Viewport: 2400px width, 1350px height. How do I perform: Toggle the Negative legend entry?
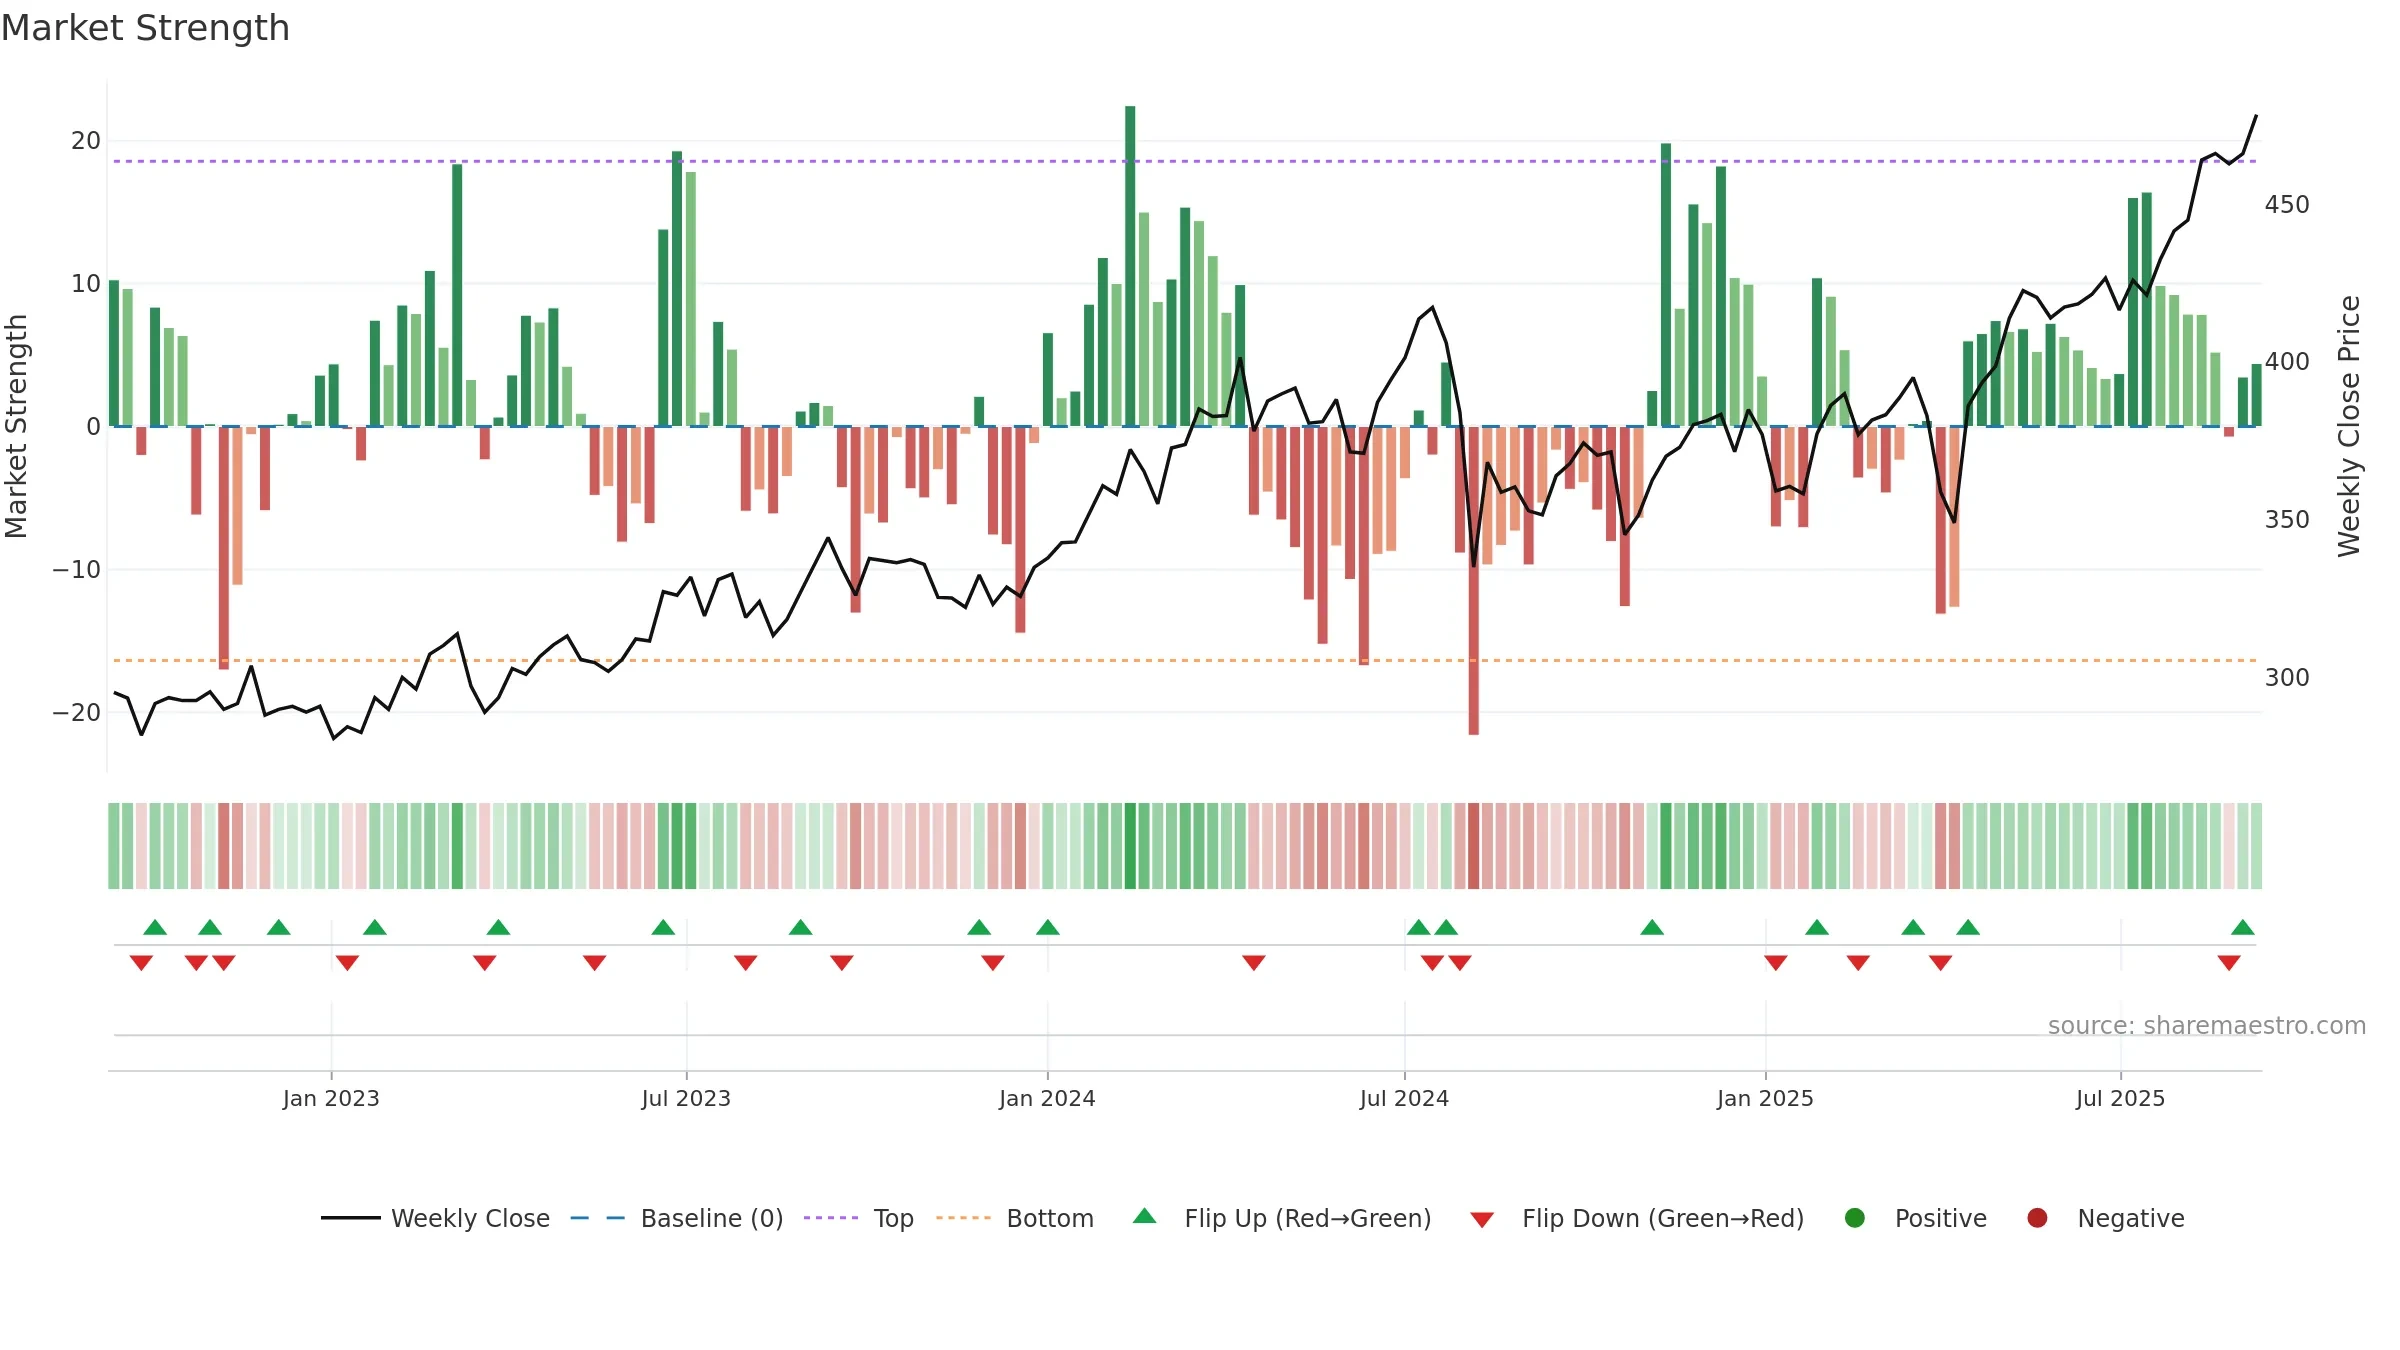pyautogui.click(x=2105, y=1218)
